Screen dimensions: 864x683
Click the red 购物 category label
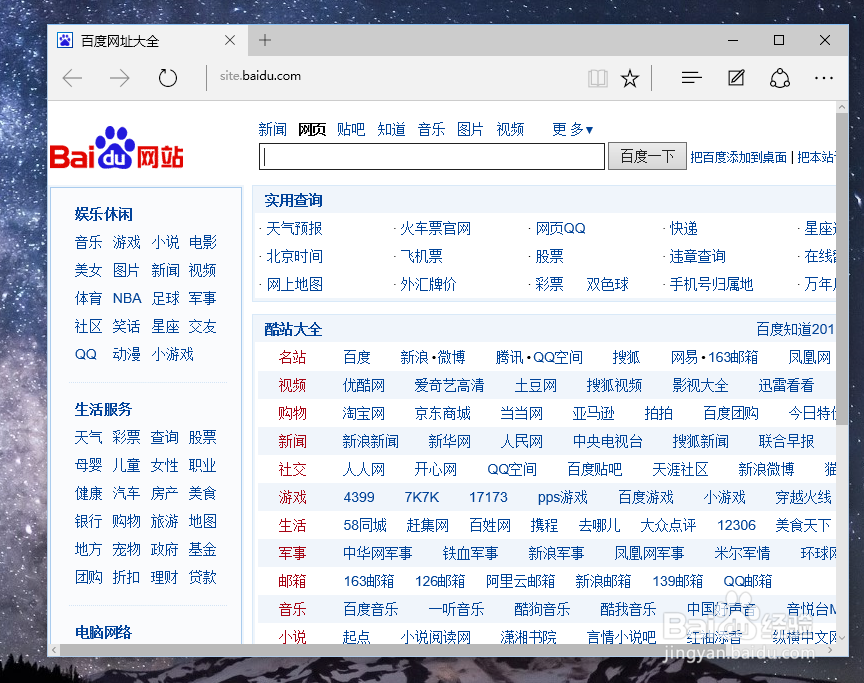coord(292,414)
